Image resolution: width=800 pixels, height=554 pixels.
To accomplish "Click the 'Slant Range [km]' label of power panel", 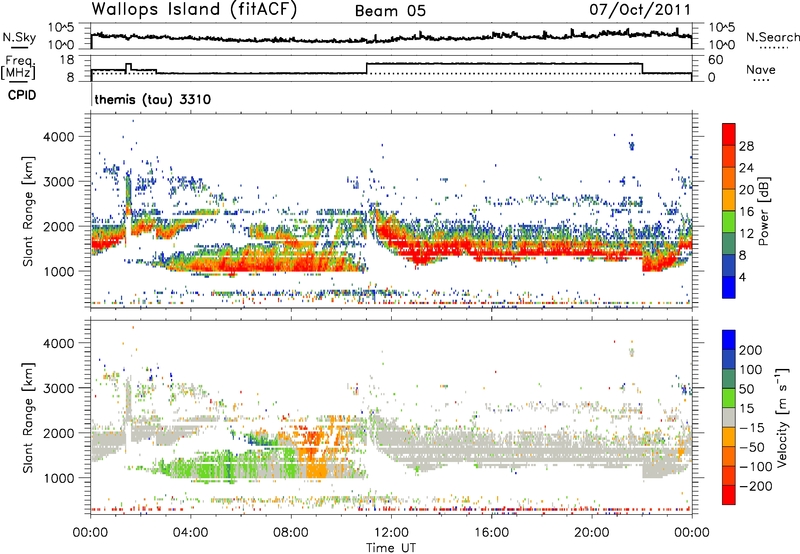I will [x=28, y=211].
